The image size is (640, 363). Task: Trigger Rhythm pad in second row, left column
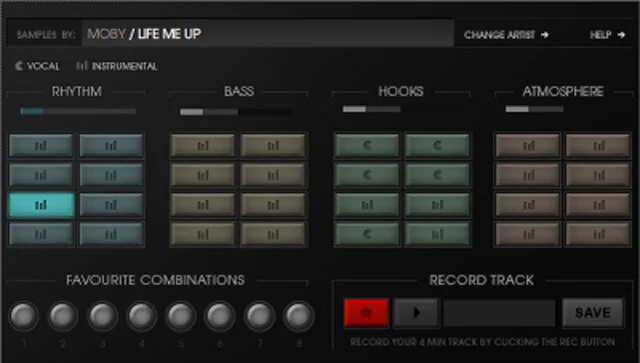pos(41,175)
